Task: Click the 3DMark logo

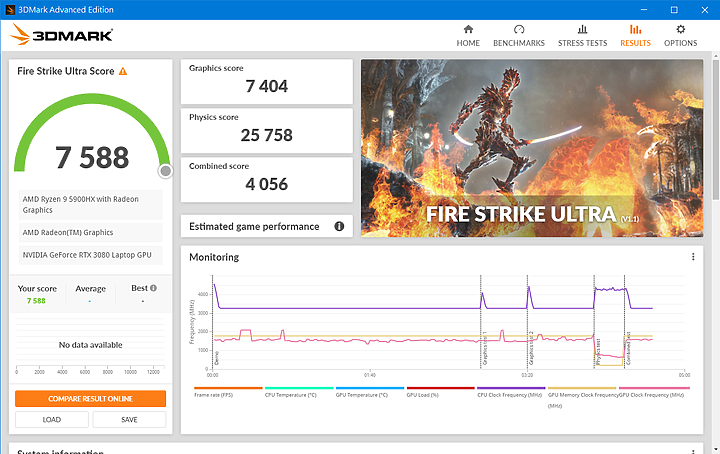Action: point(62,34)
